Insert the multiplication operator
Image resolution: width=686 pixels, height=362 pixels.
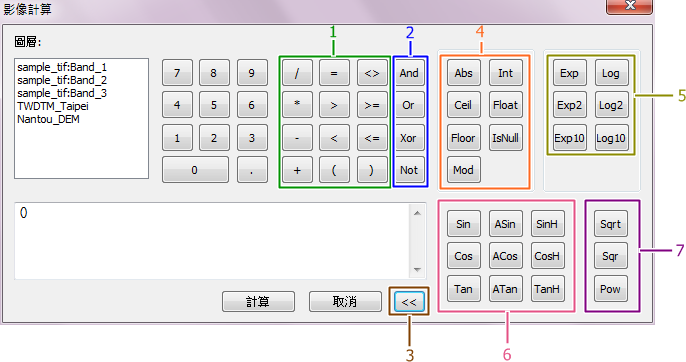[x=297, y=105]
